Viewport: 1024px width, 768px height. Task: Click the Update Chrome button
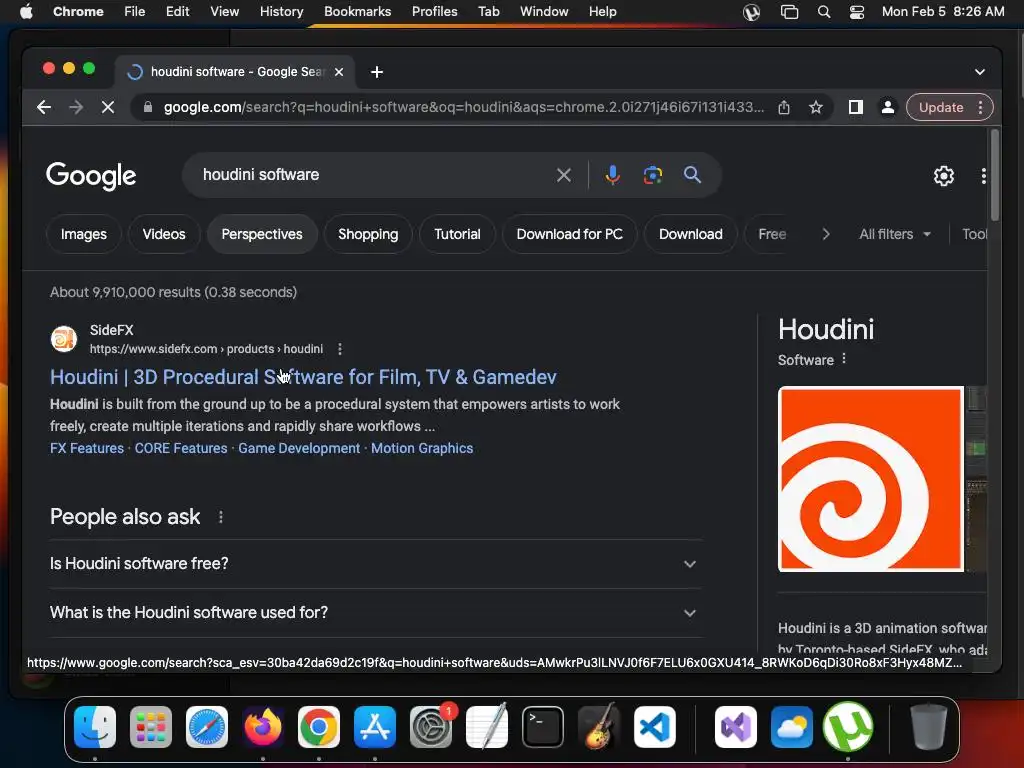click(x=940, y=107)
